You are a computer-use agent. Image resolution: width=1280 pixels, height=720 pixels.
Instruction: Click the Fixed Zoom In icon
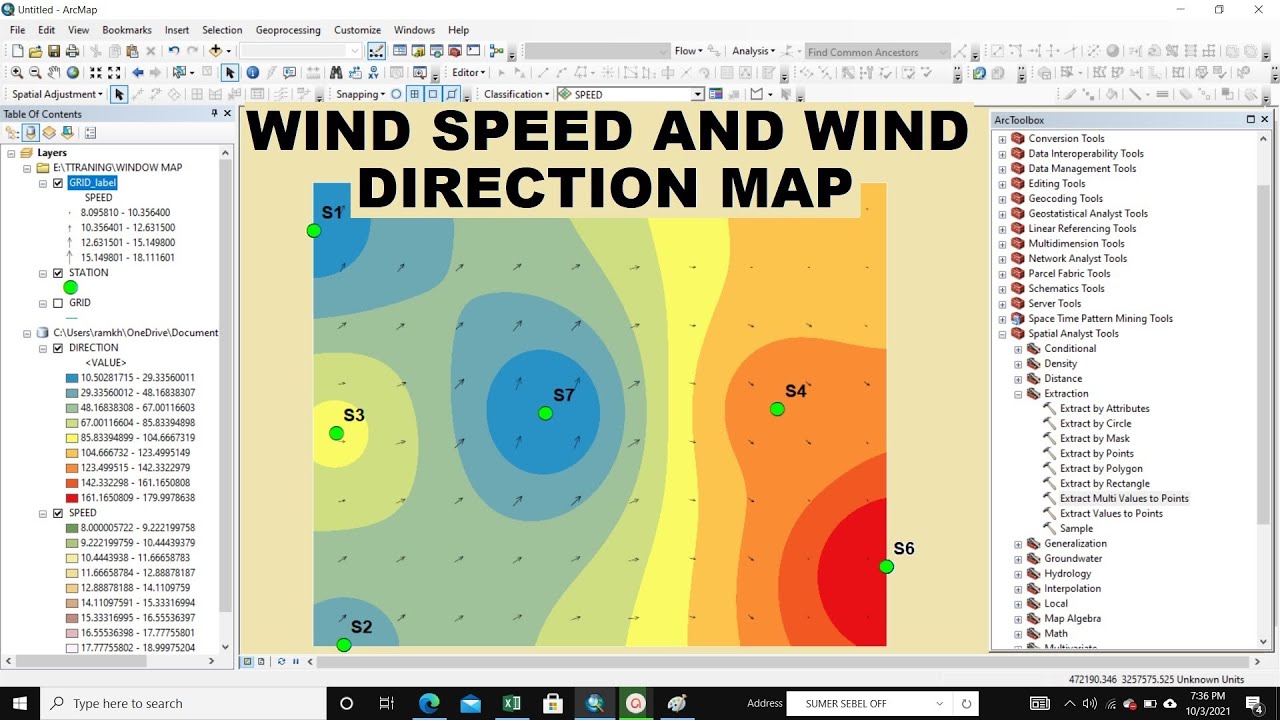pyautogui.click(x=96, y=72)
